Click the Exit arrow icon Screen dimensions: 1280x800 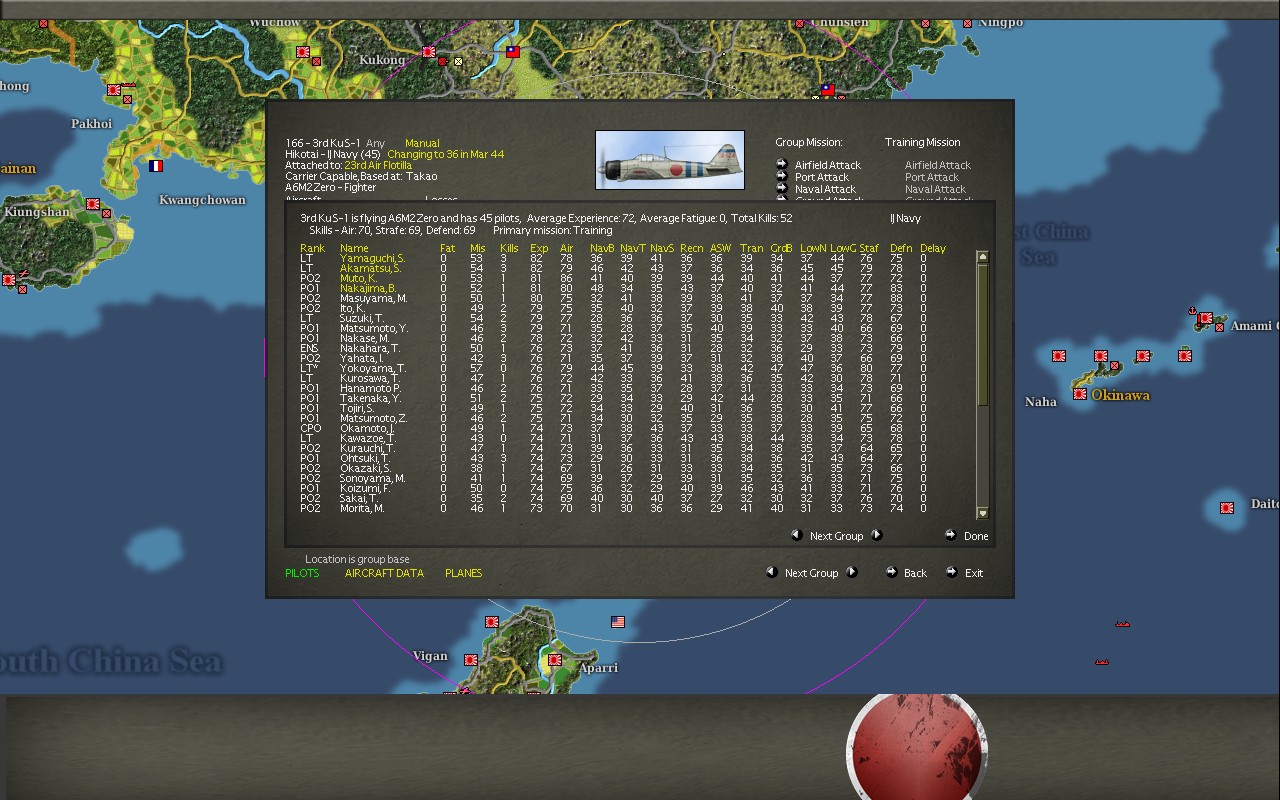(x=951, y=572)
